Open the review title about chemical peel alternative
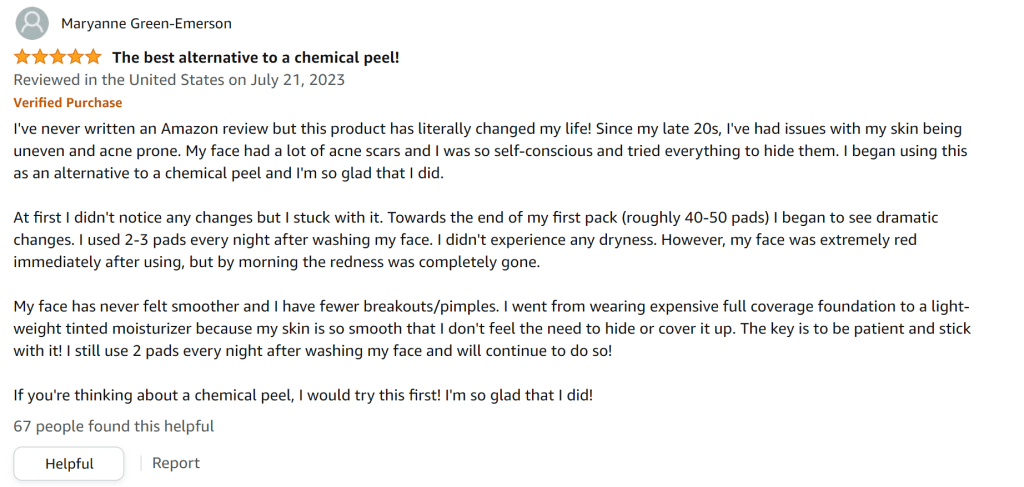The height and width of the screenshot is (487, 1024). [x=256, y=57]
